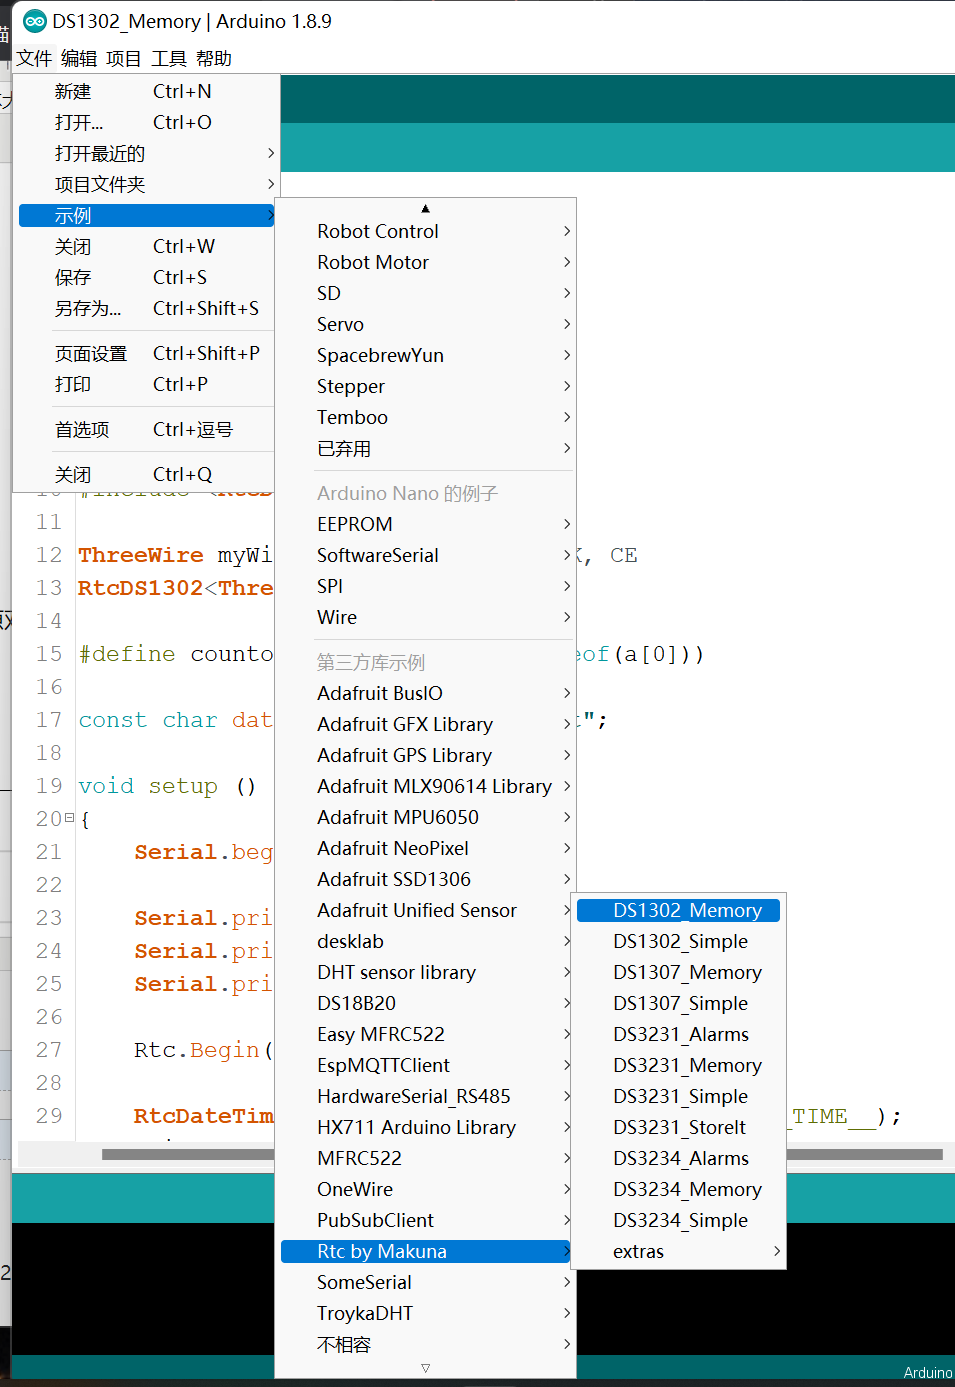Open the 工具 menu
The image size is (955, 1387).
tap(169, 59)
